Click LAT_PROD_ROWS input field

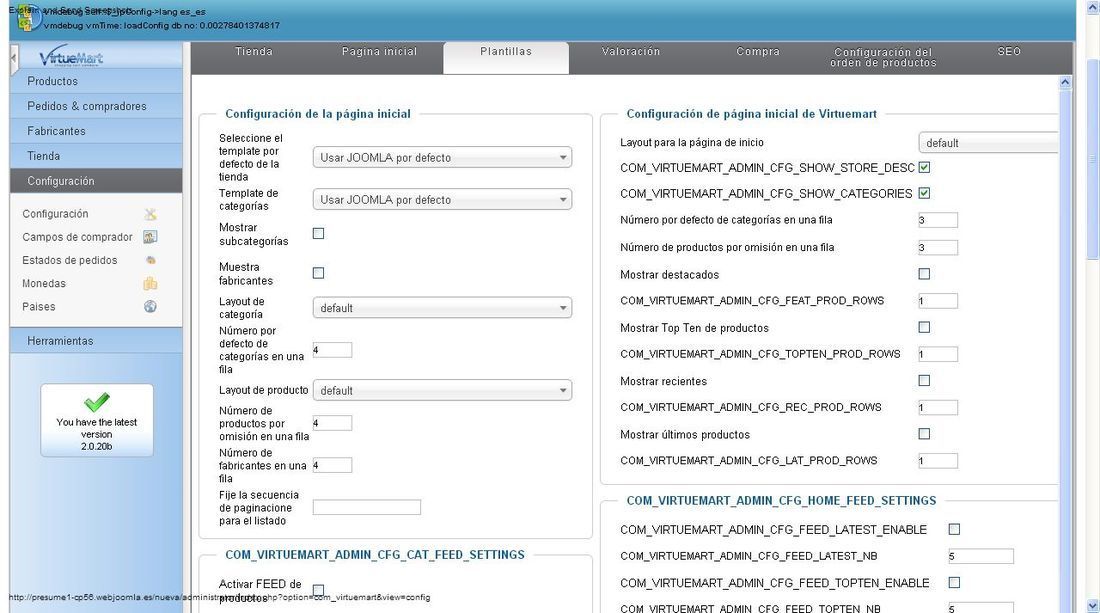click(938, 461)
